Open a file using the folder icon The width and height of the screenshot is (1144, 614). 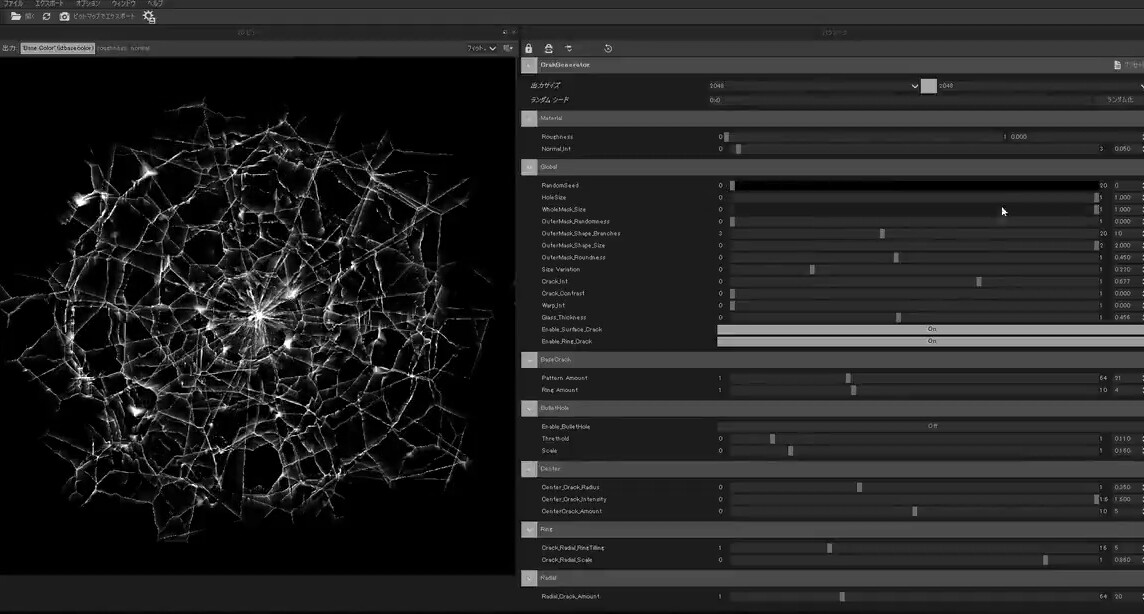tap(18, 16)
